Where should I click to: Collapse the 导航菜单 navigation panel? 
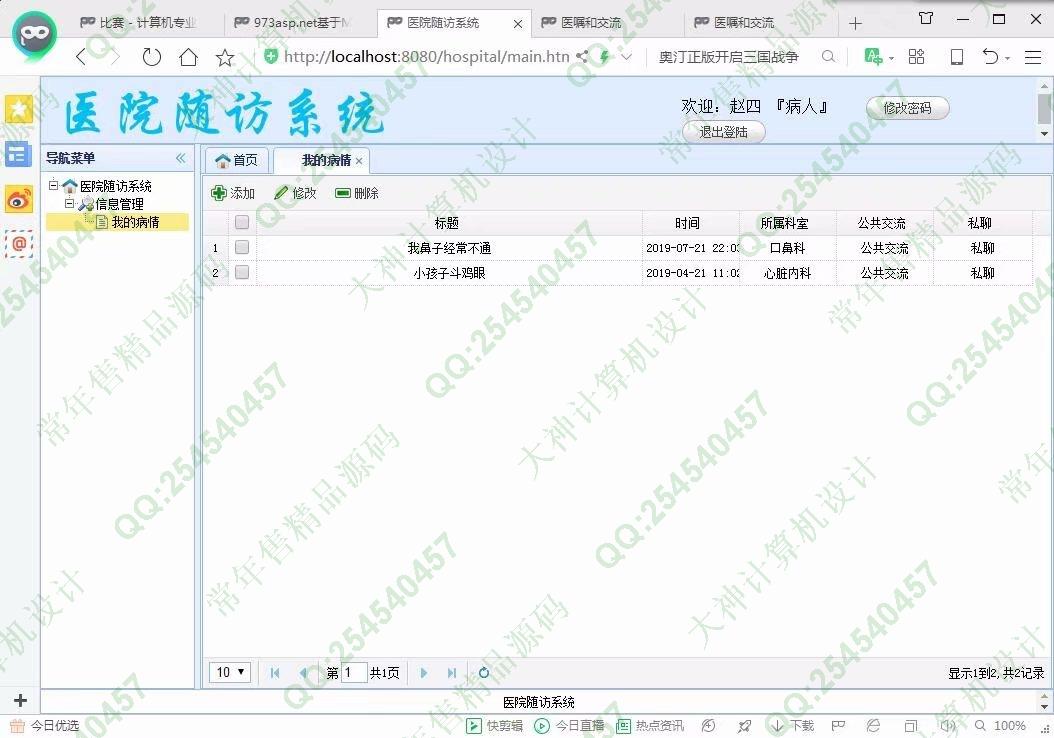tap(181, 158)
